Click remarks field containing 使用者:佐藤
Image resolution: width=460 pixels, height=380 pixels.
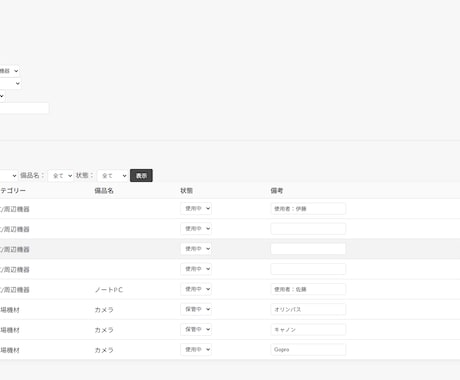click(308, 289)
